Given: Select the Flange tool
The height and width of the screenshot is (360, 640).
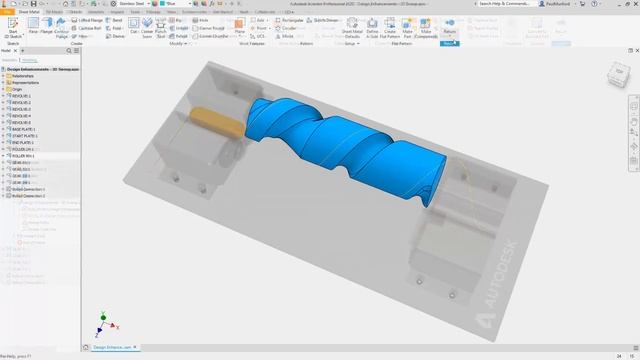Looking at the screenshot, I should click(47, 26).
